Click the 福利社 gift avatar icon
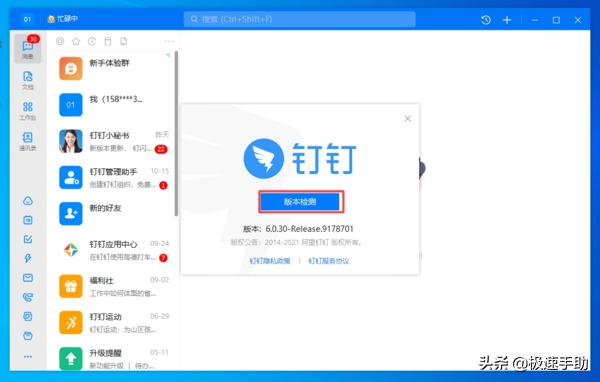 (x=71, y=286)
